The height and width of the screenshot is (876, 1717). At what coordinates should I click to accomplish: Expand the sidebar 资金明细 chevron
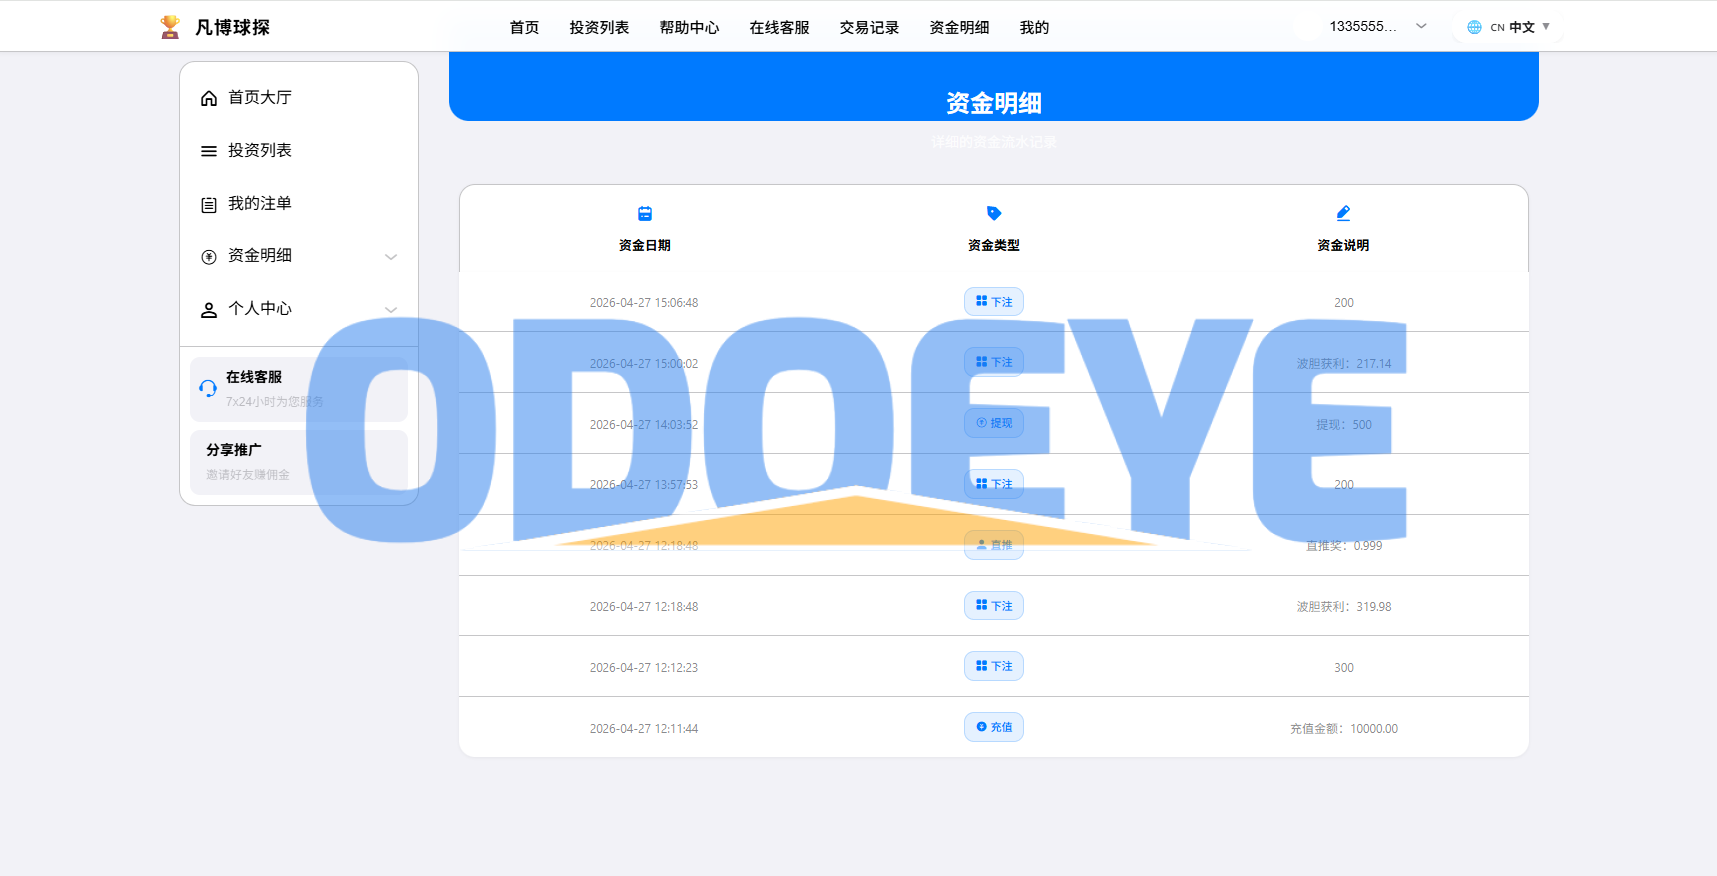391,257
